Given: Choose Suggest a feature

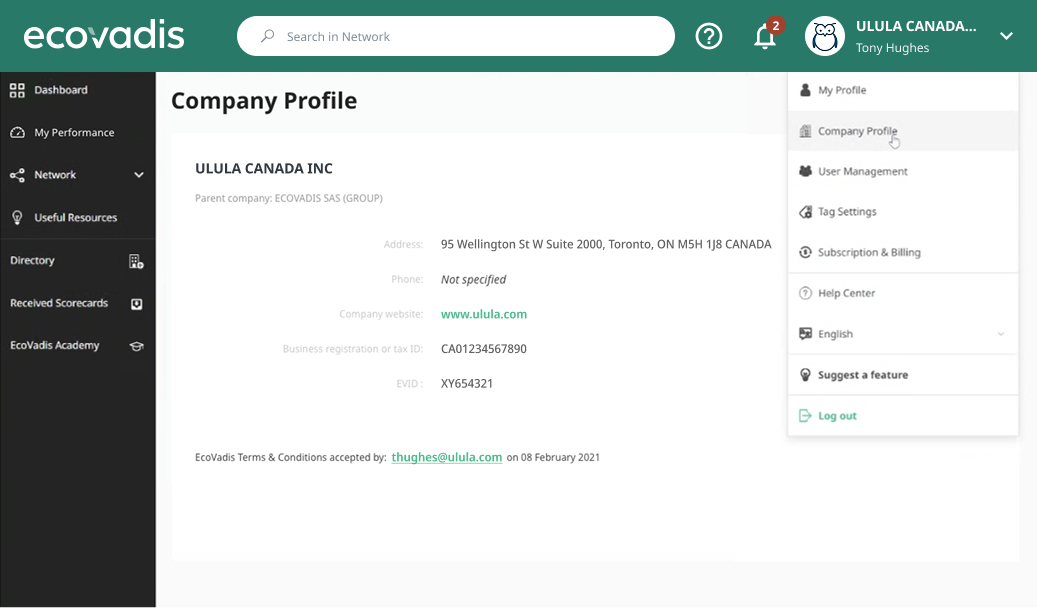Looking at the screenshot, I should 903,374.
